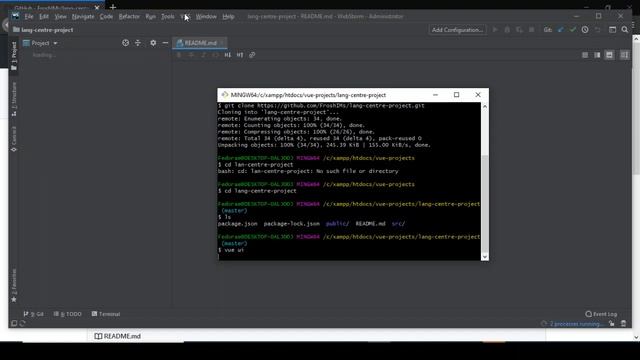Click the Git rollback arrow icon
The image size is (640, 360).
tap(597, 30)
